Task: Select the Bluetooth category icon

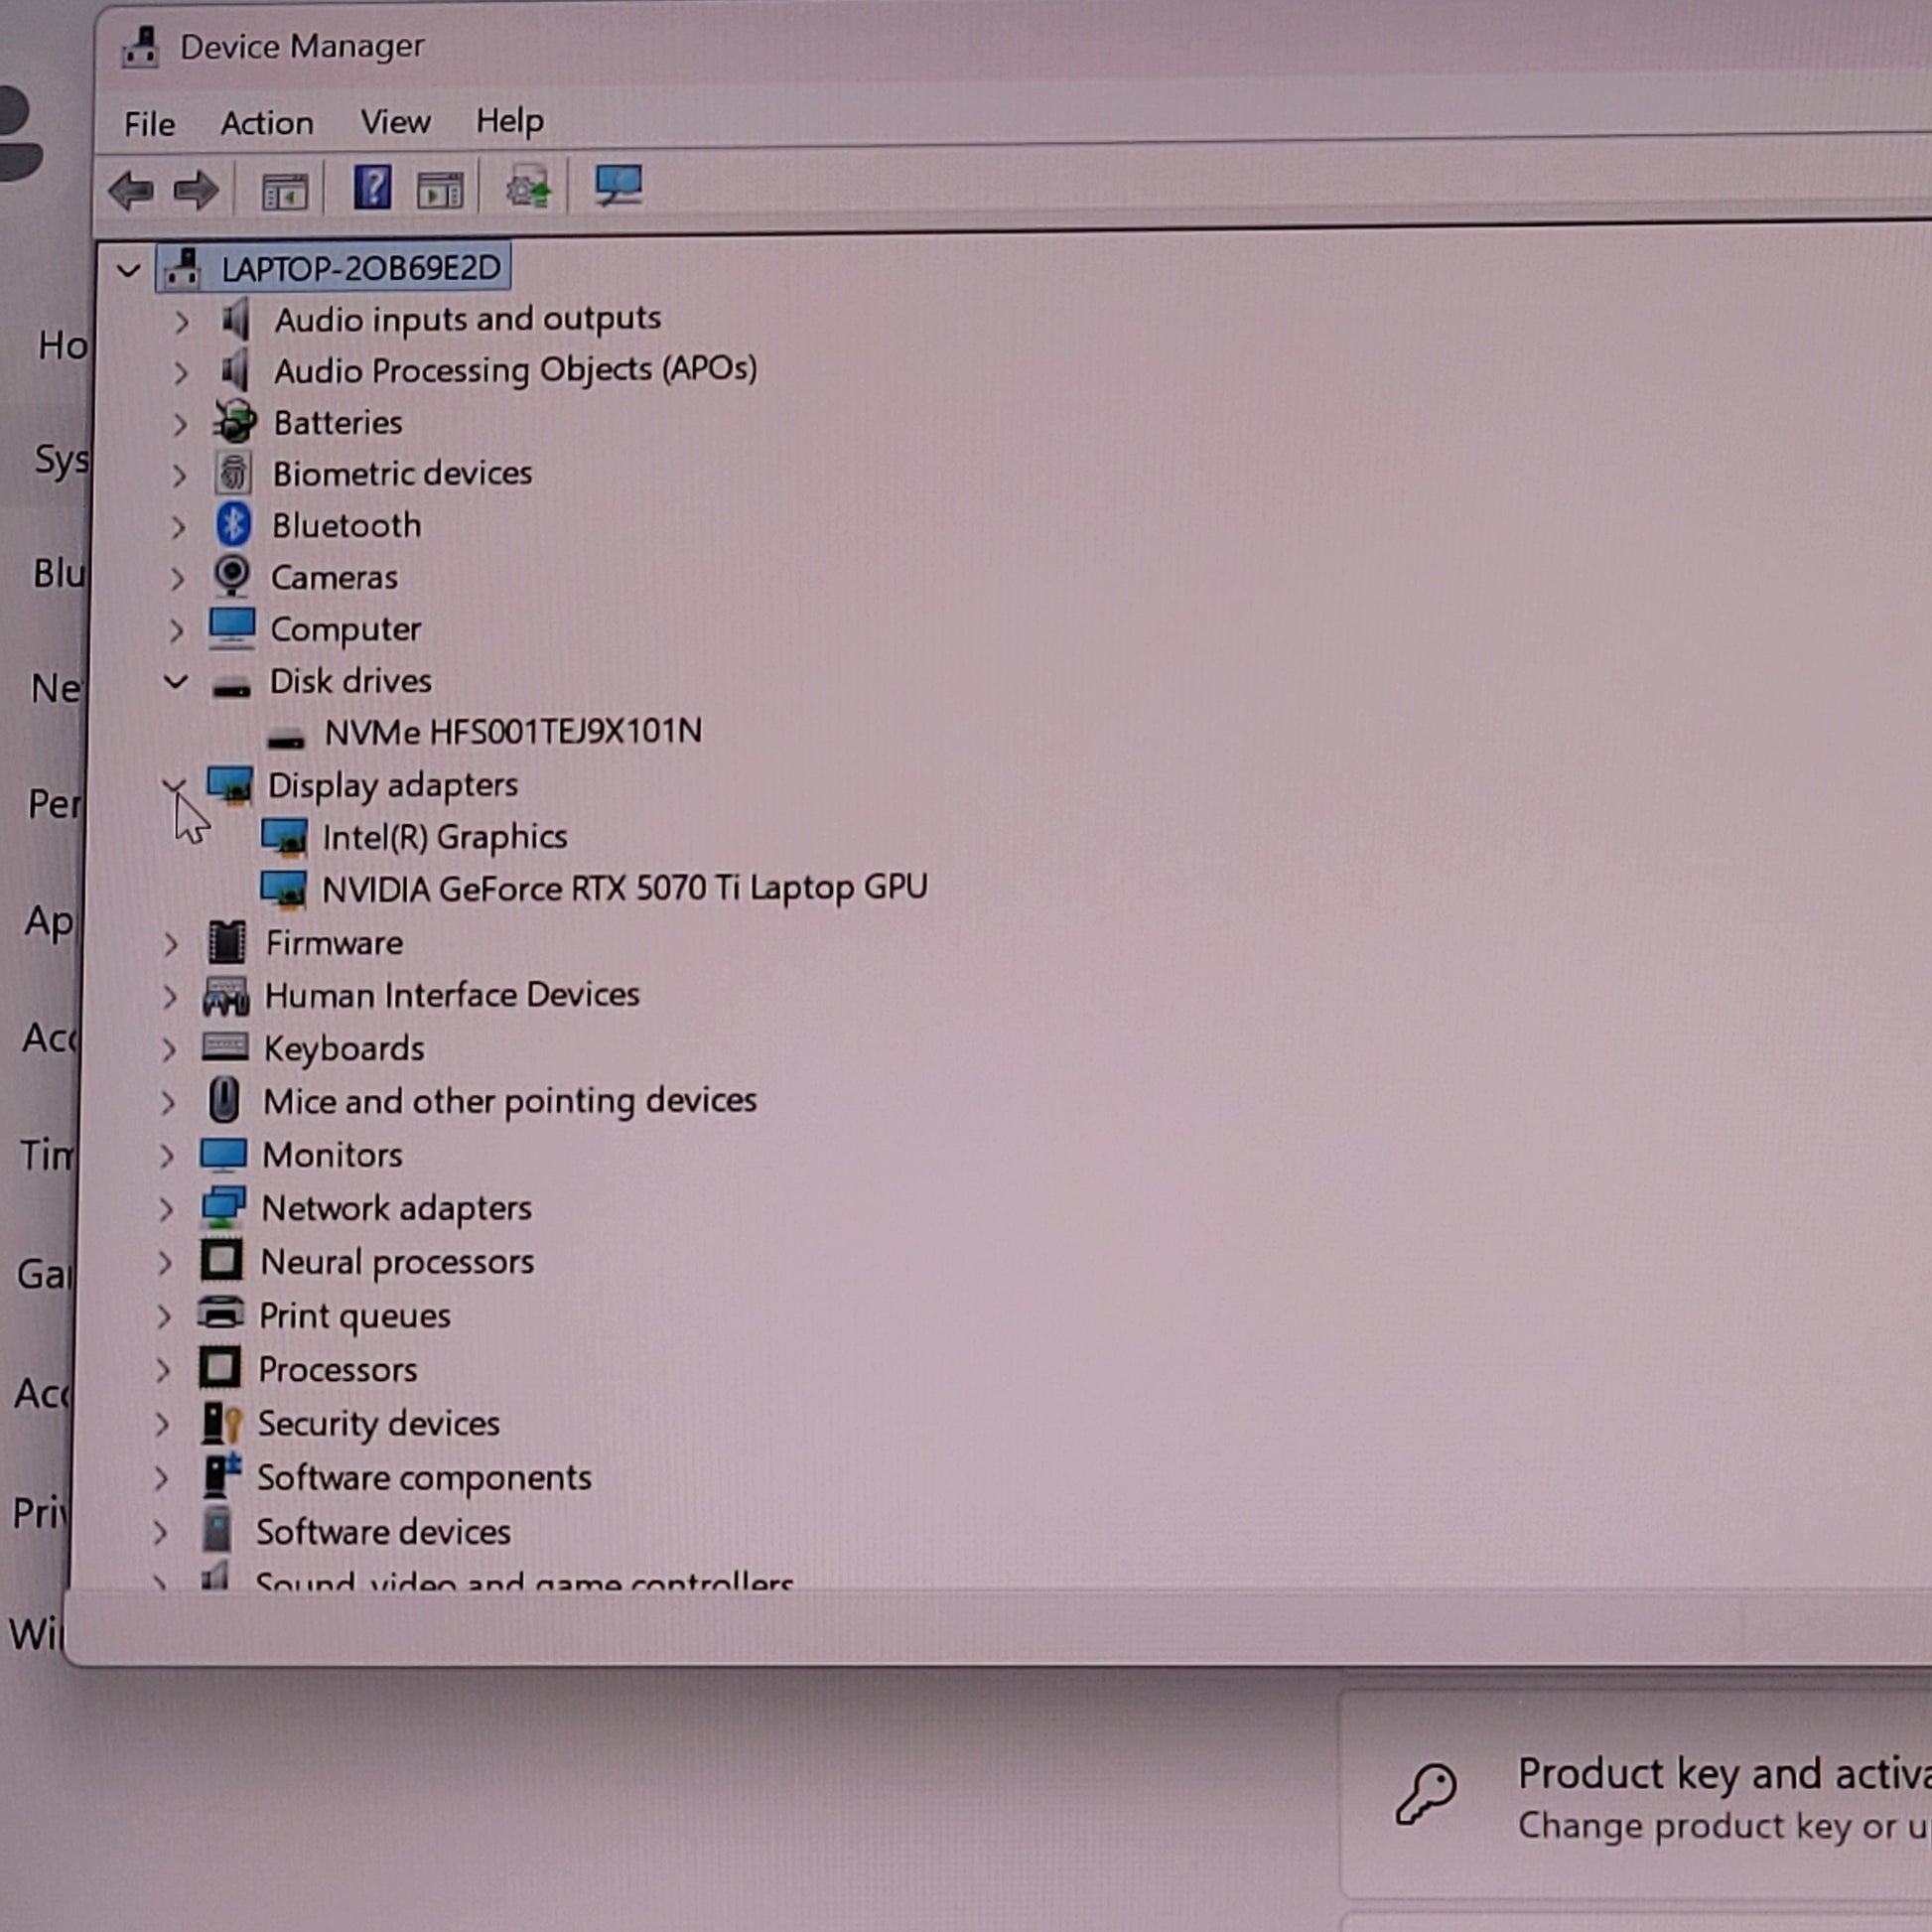Action: click(x=234, y=525)
